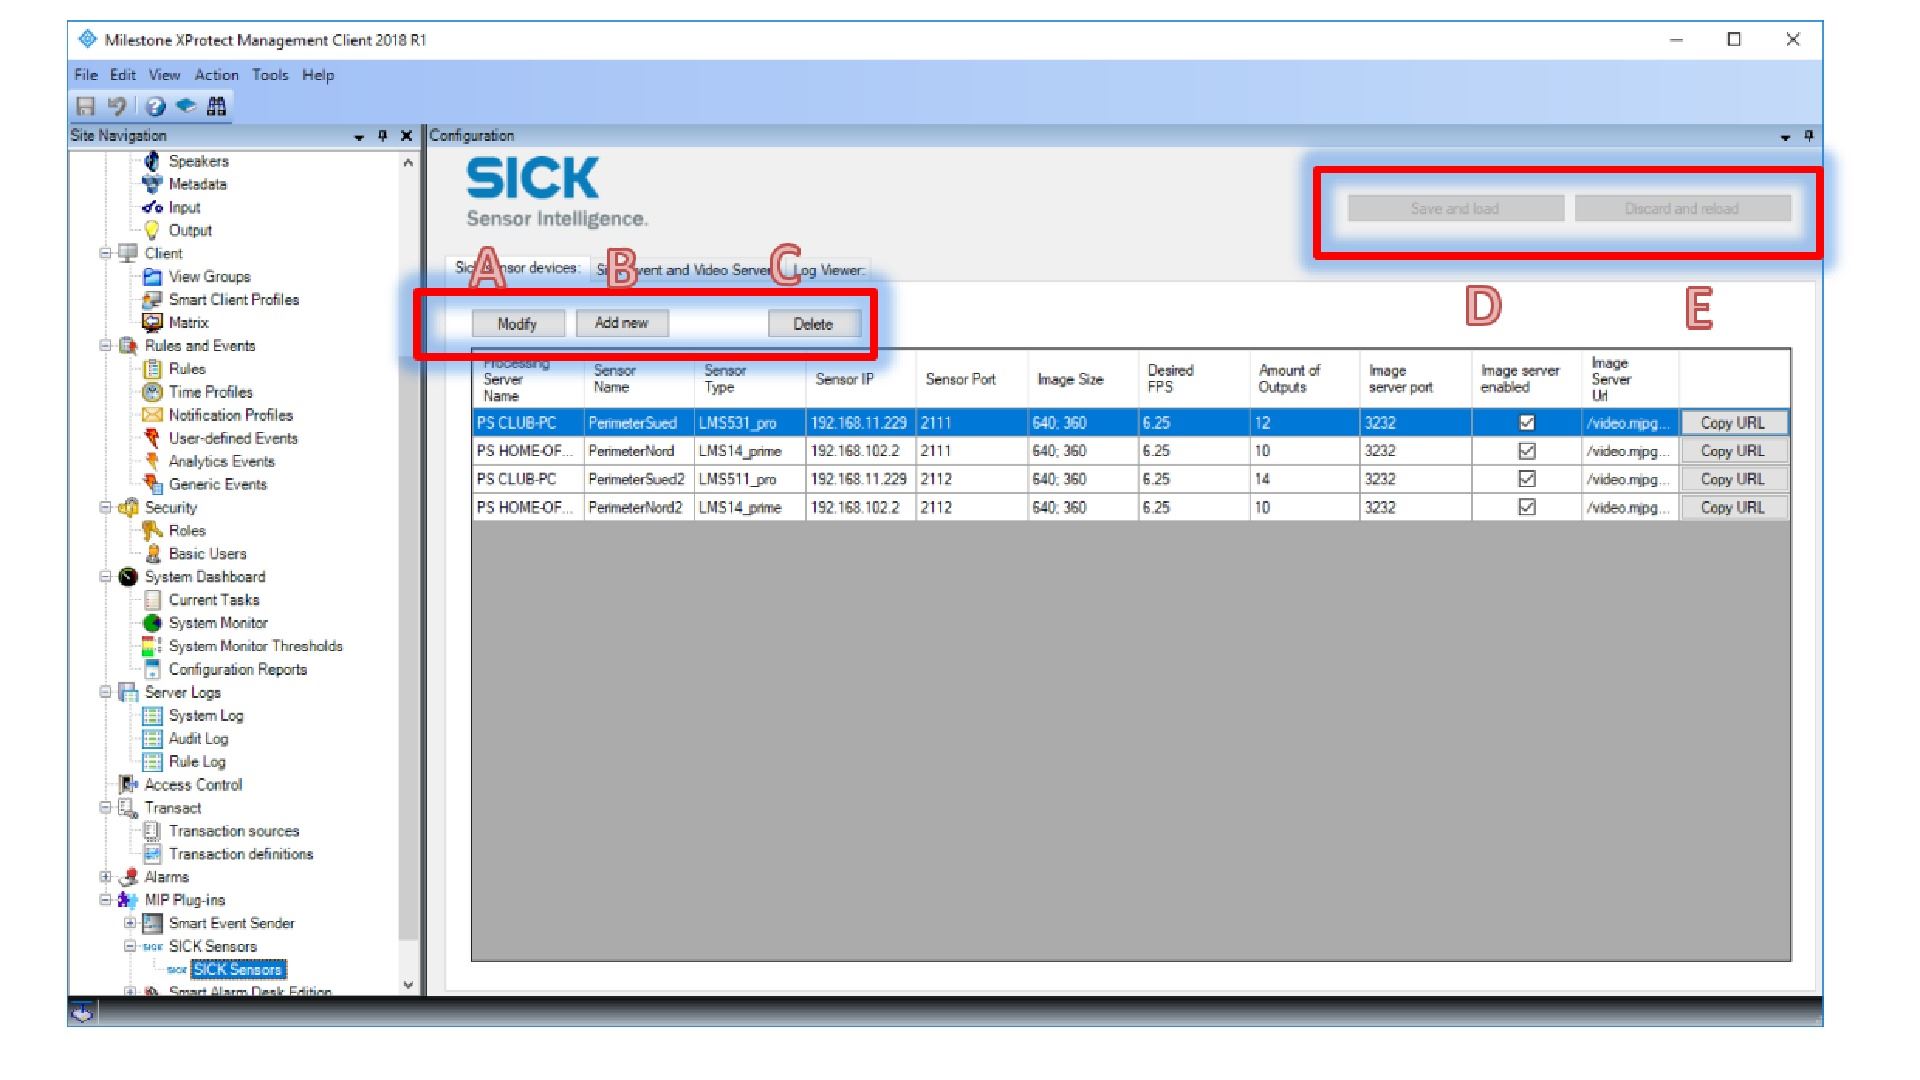Toggle image server enabled for PerimeterNord
This screenshot has height=1080, width=1920.
click(1527, 451)
